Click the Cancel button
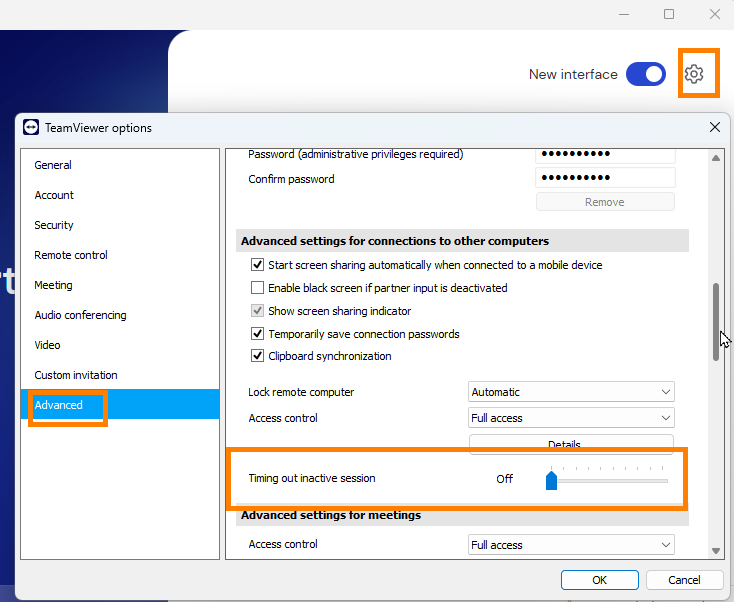The image size is (734, 602). (684, 580)
